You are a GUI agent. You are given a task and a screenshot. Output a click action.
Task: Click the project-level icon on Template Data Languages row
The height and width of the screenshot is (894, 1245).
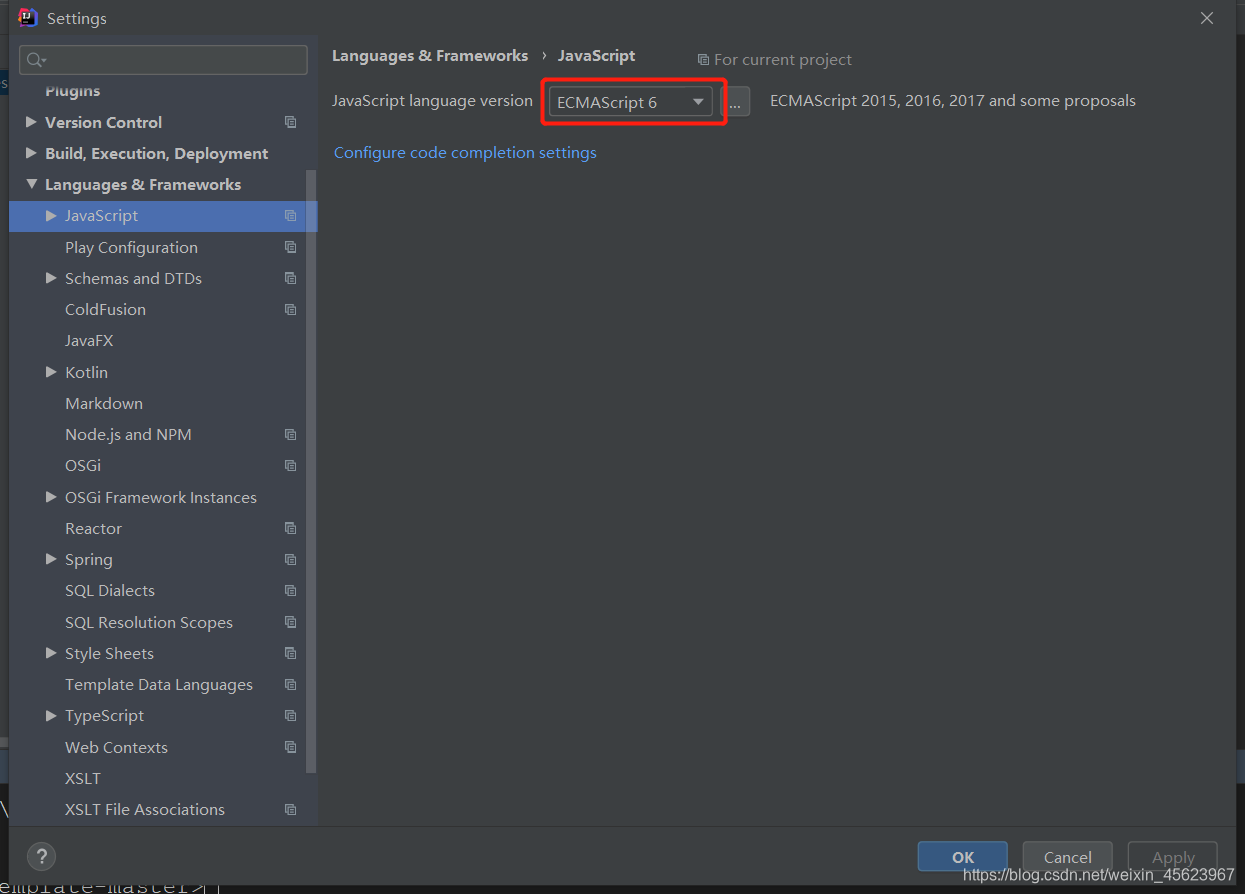(290, 685)
